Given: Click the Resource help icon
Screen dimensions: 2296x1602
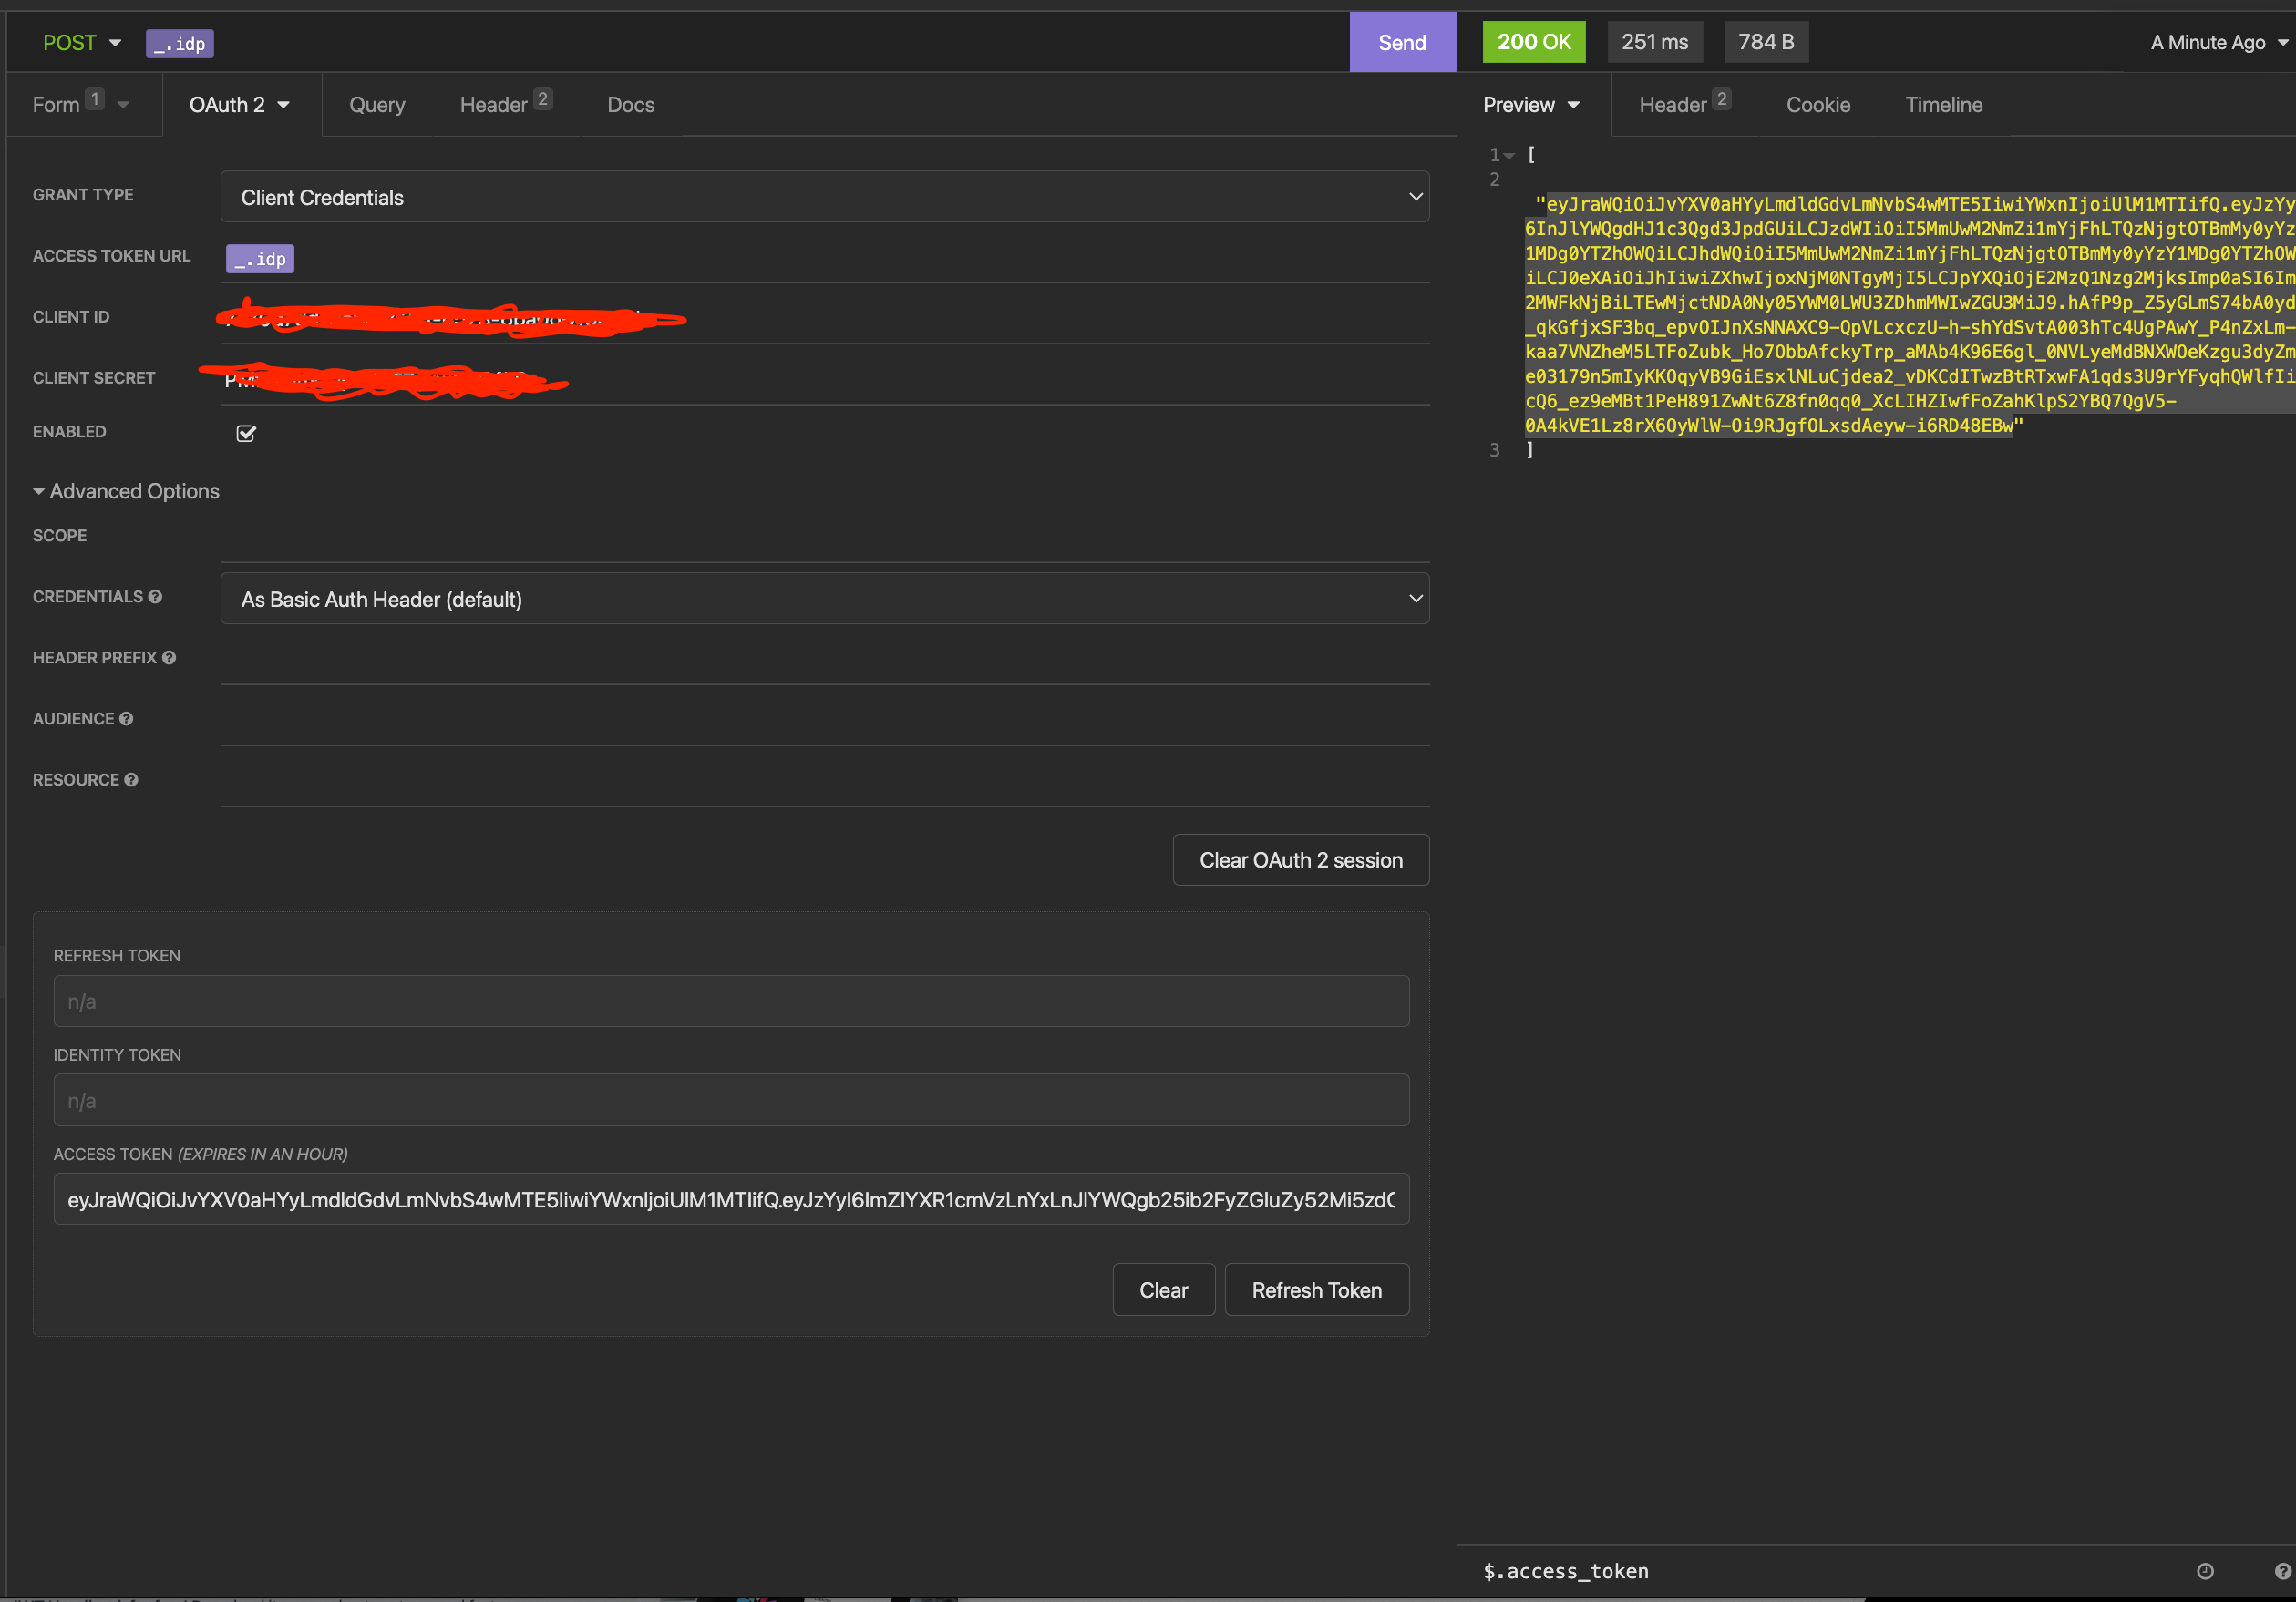Looking at the screenshot, I should pos(131,779).
